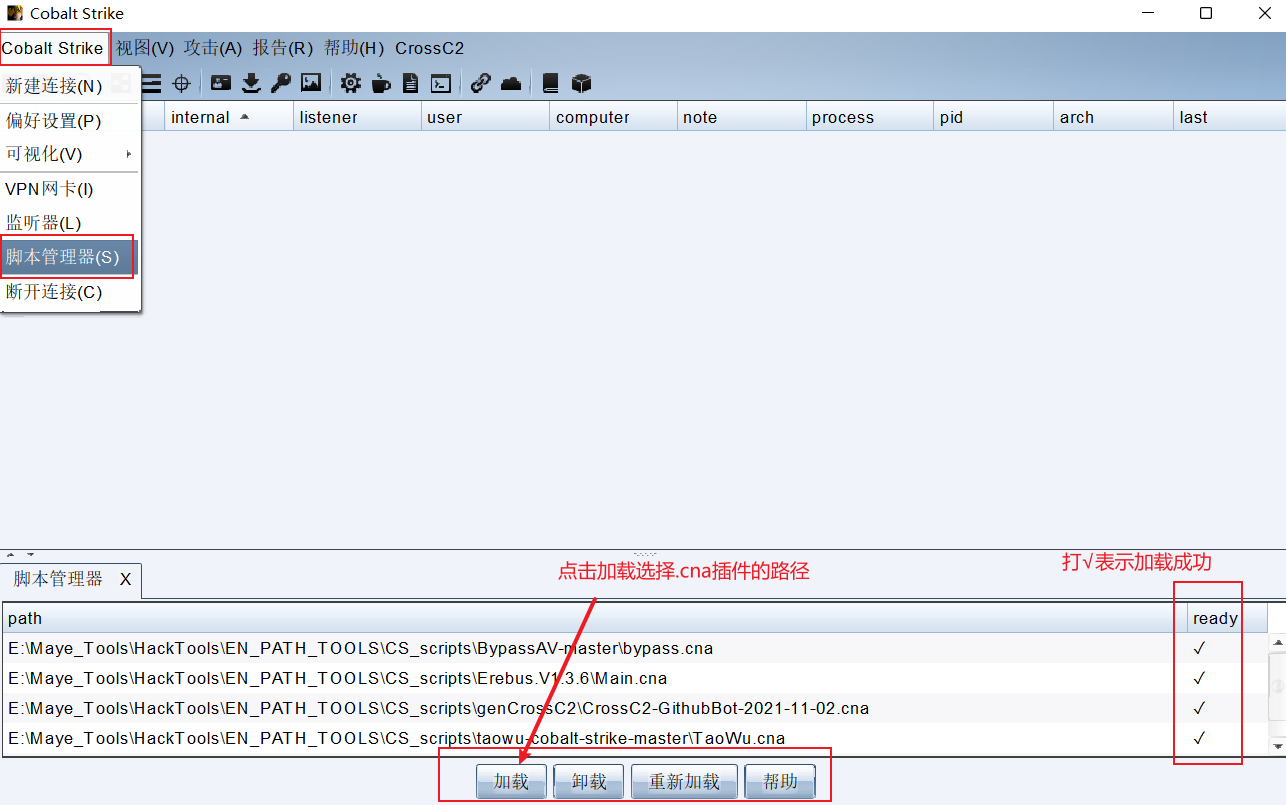1286x805 pixels.
Task: Show the targets crosshair view
Action: [181, 84]
